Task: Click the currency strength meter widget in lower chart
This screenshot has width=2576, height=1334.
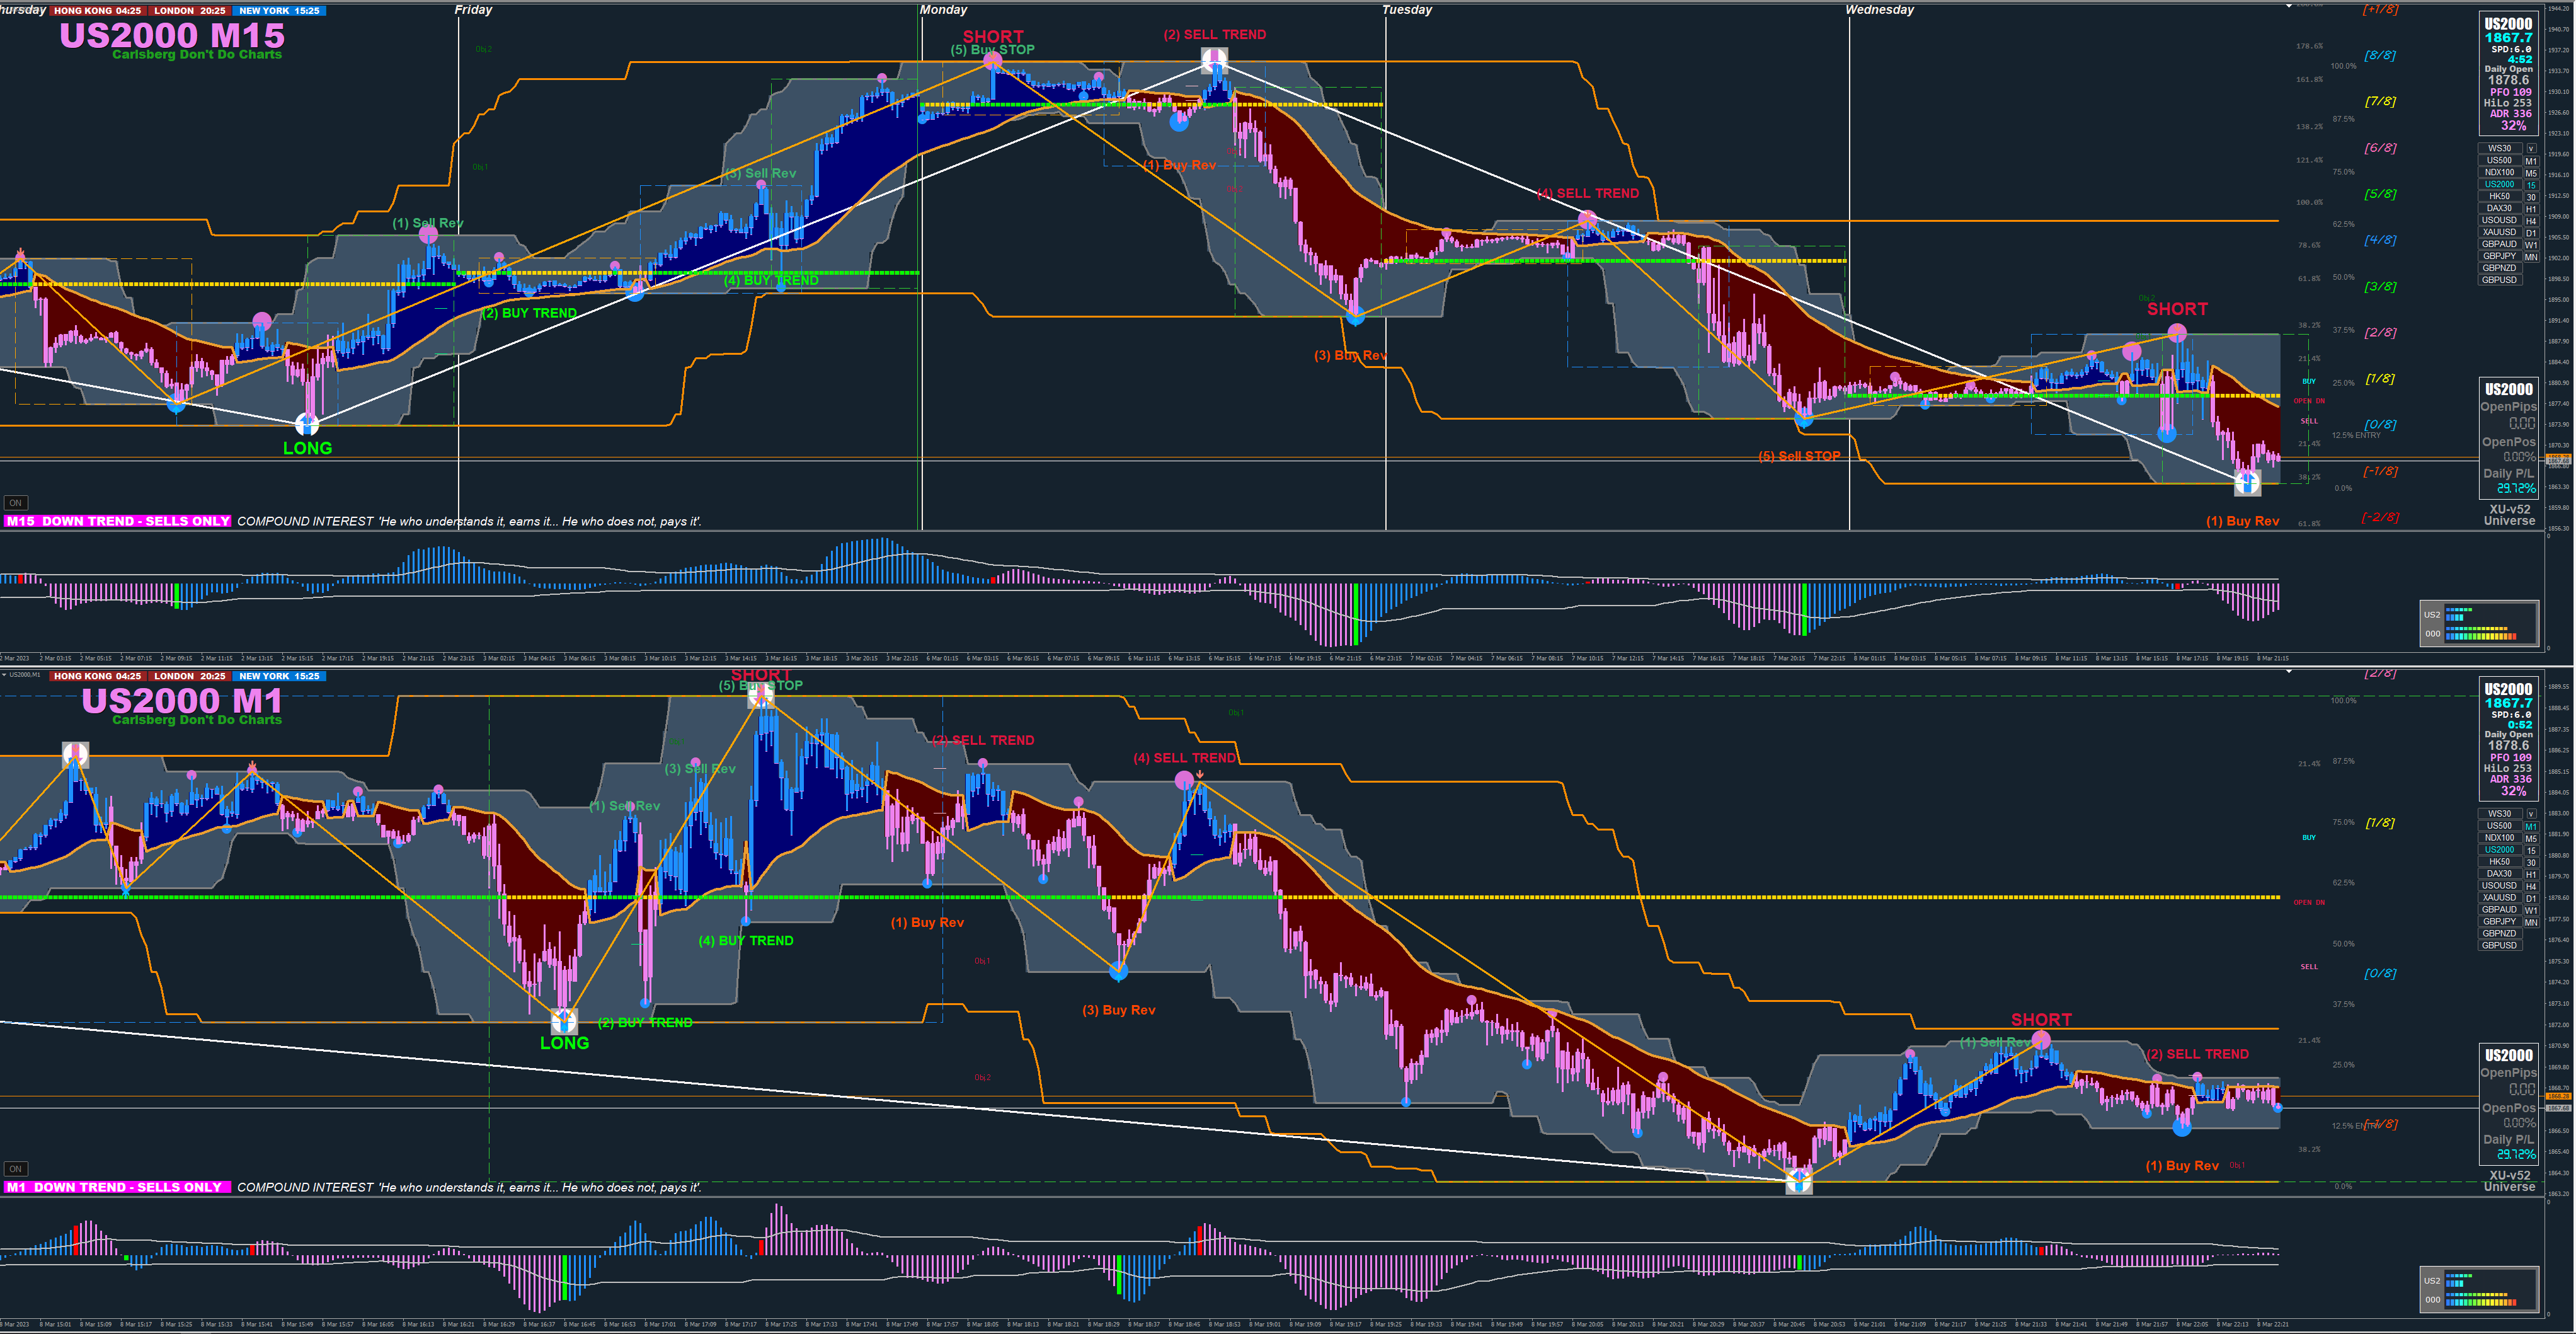Action: 2479,1289
